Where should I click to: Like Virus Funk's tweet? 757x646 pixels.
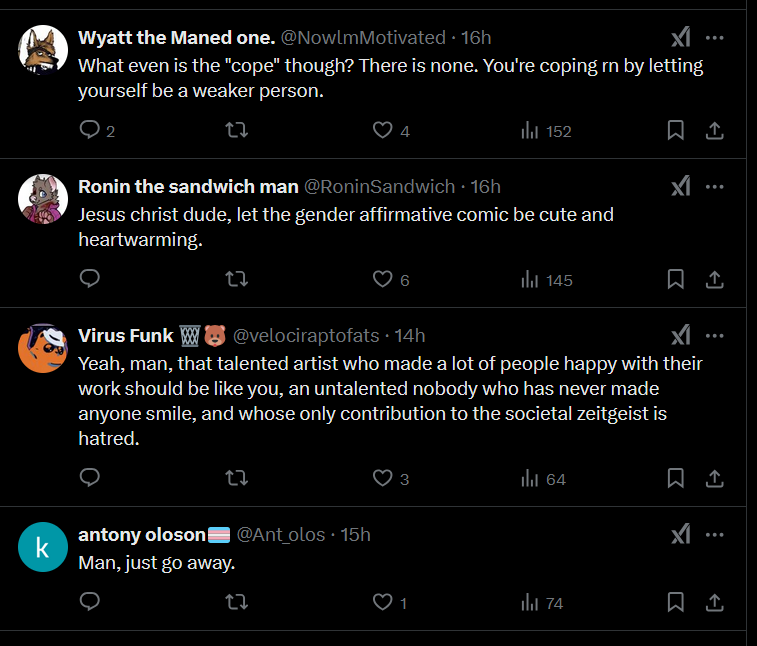(x=382, y=478)
